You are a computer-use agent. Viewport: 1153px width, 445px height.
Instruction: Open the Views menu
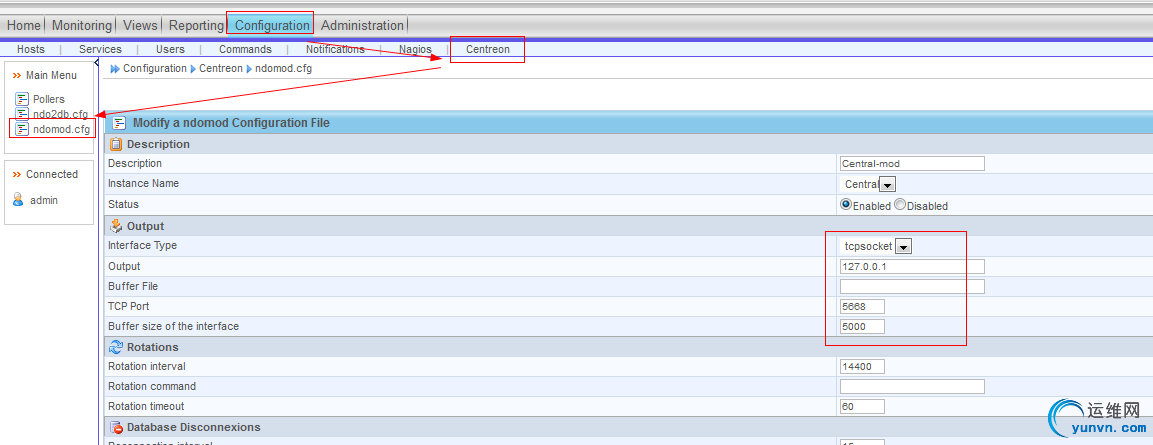click(140, 25)
